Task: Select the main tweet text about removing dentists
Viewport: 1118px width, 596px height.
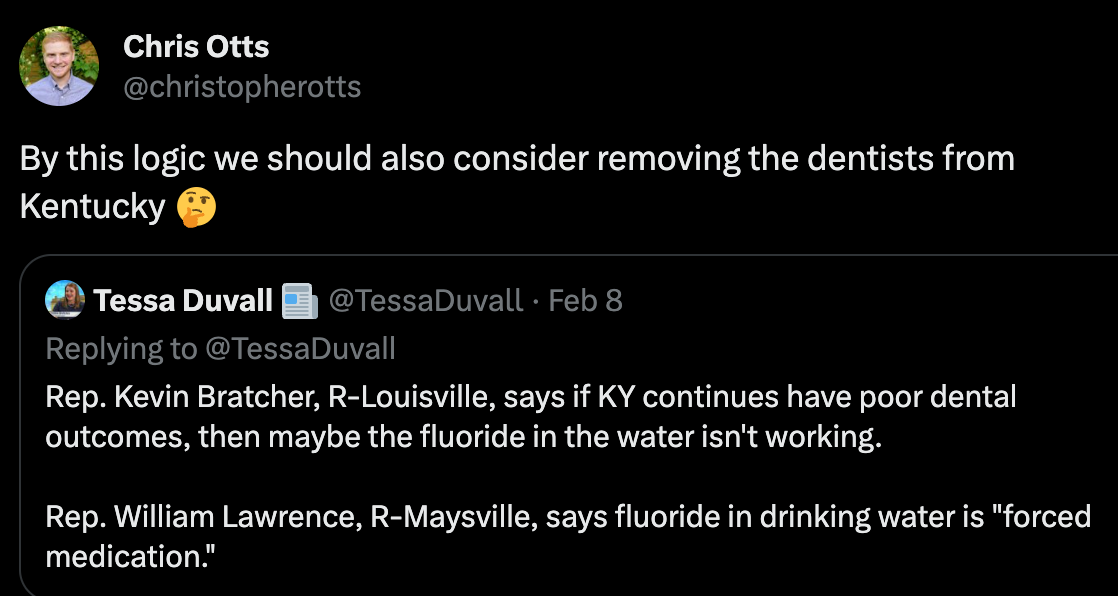Action: (517, 159)
